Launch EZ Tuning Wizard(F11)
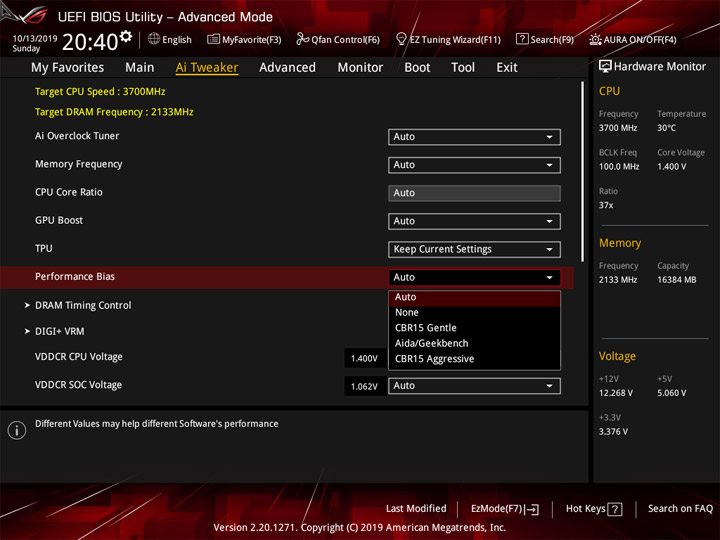 pyautogui.click(x=448, y=39)
